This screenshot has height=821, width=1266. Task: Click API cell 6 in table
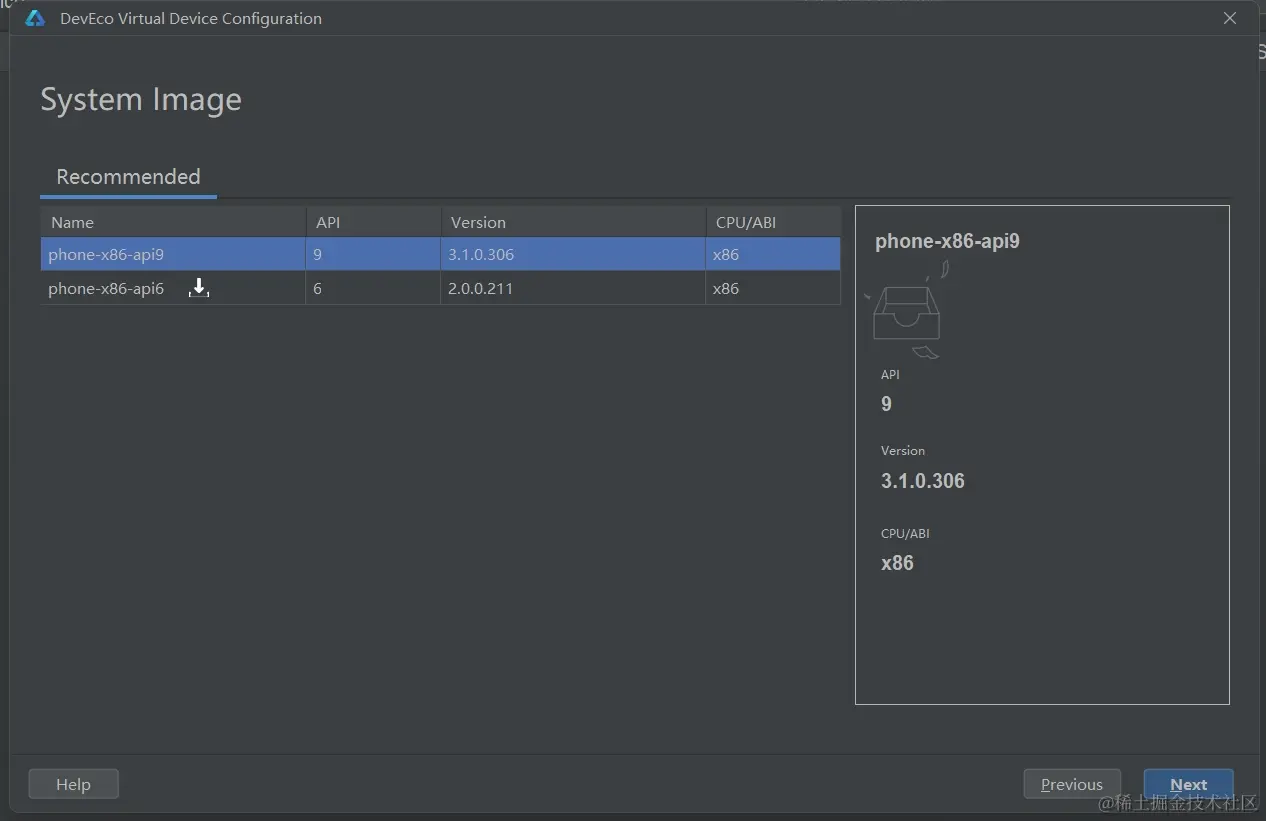click(373, 288)
